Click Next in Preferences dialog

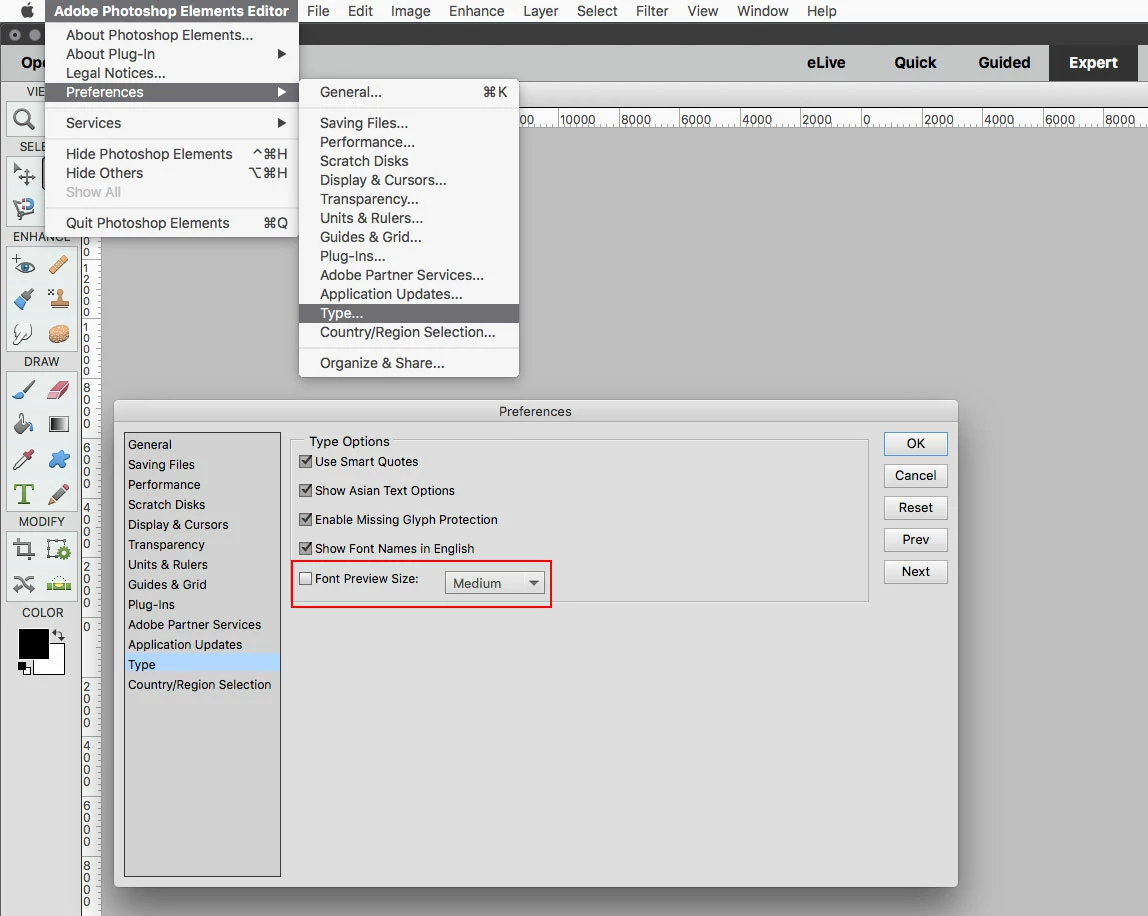click(x=915, y=572)
